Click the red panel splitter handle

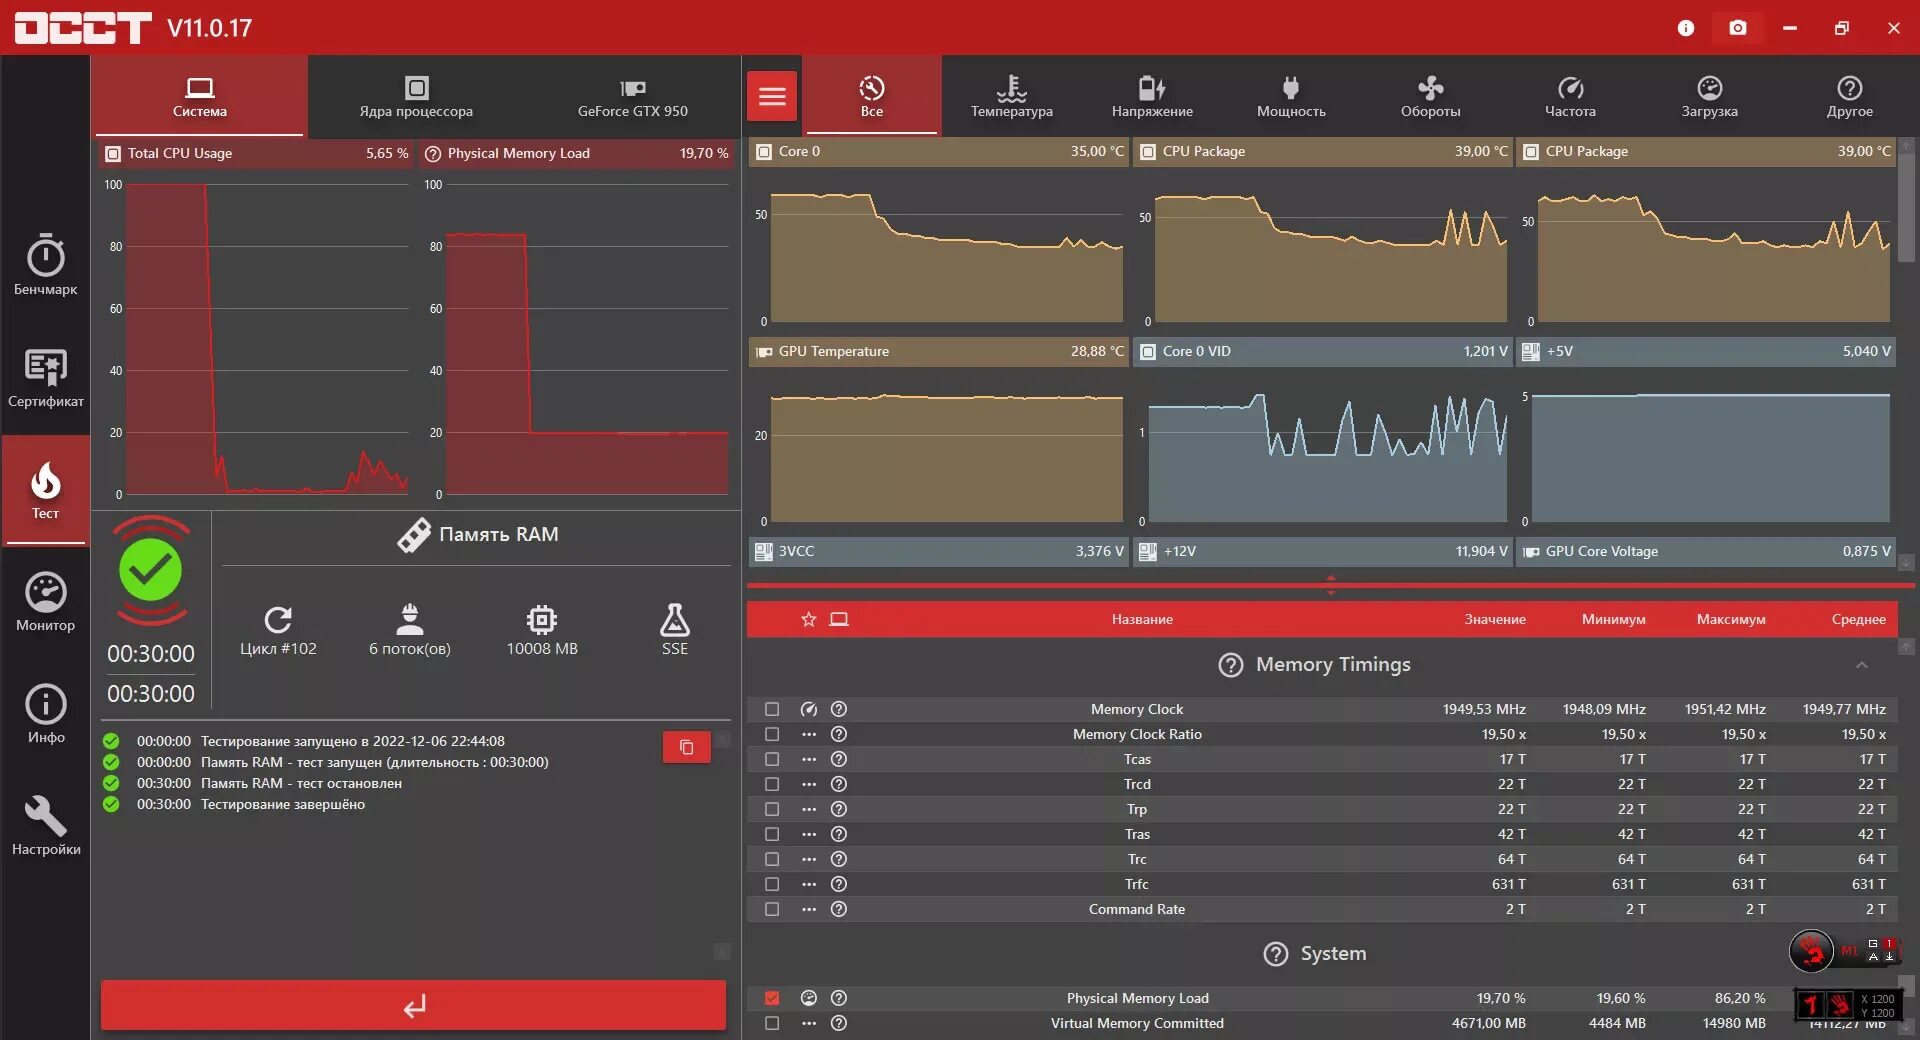[x=1330, y=585]
